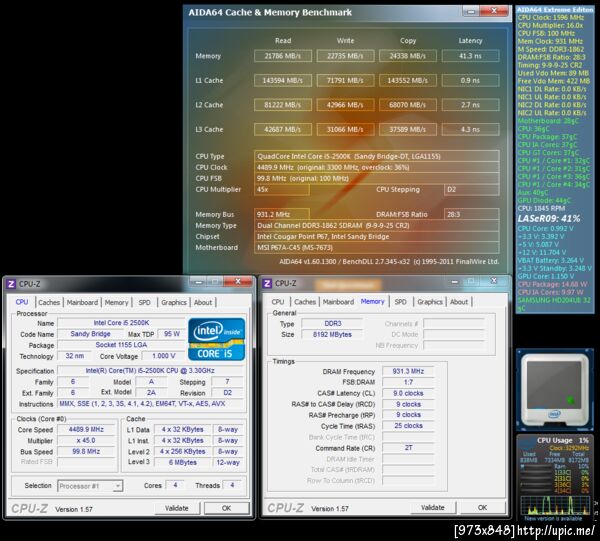Click the Intel Core i5 logo badge
The height and width of the screenshot is (541, 600).
coord(217,339)
